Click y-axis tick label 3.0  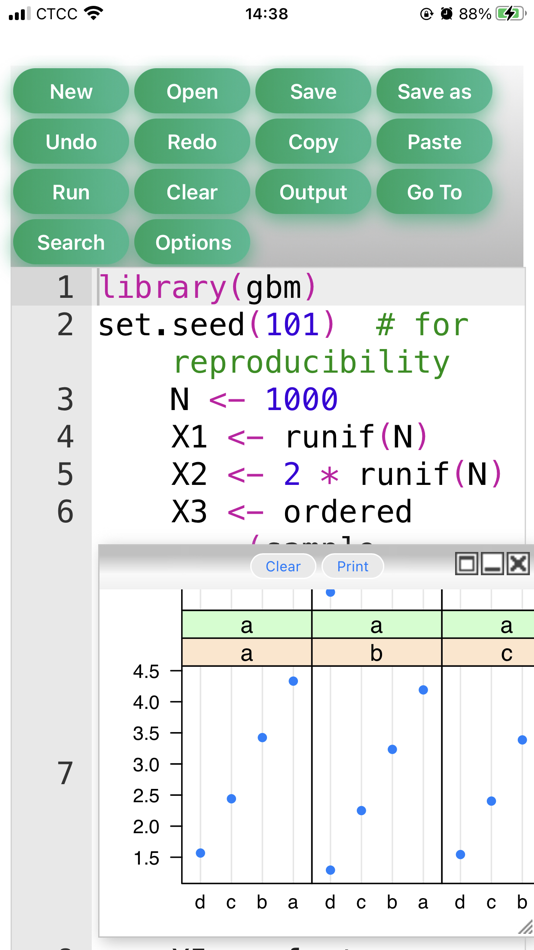coord(145,765)
